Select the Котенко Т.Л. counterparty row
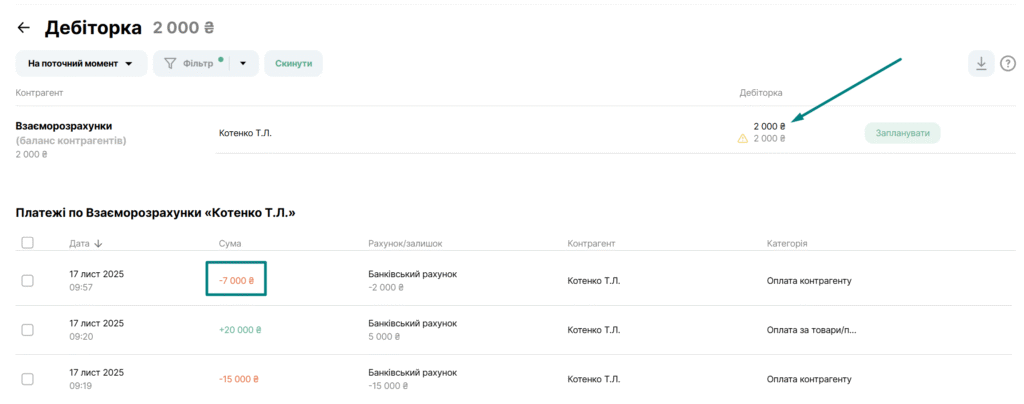 pyautogui.click(x=245, y=133)
